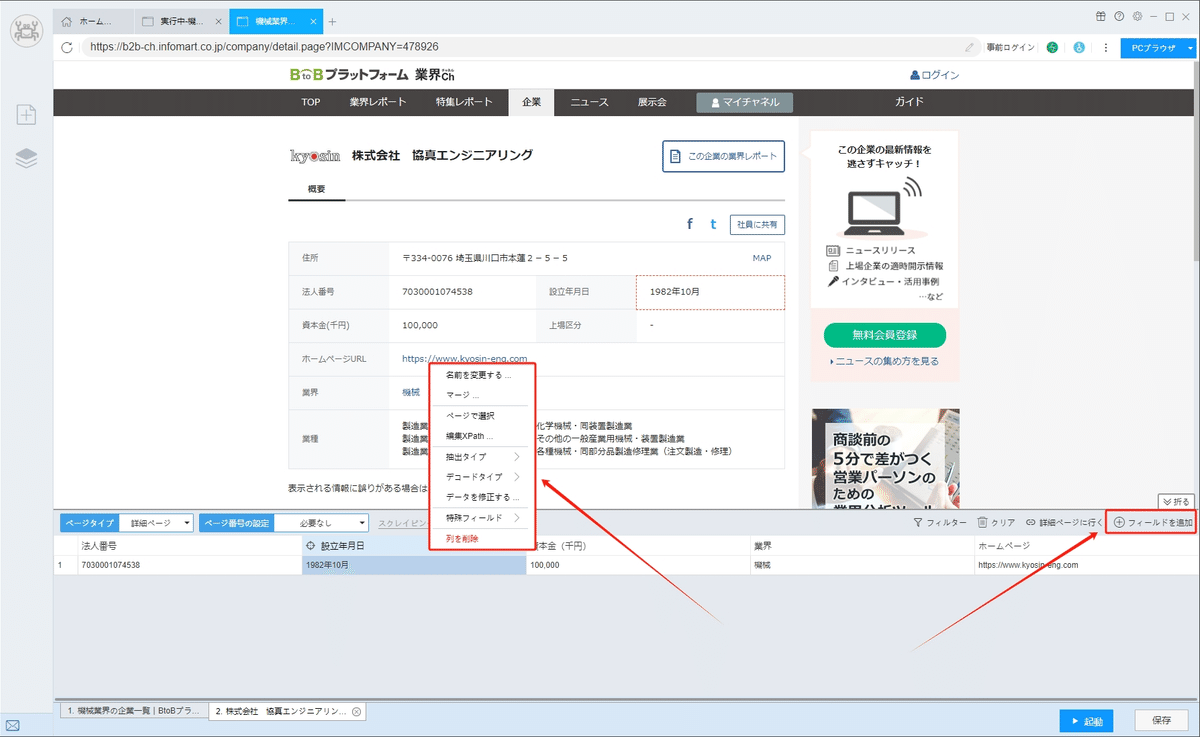Open the gift icon in title bar

[x=1101, y=16]
